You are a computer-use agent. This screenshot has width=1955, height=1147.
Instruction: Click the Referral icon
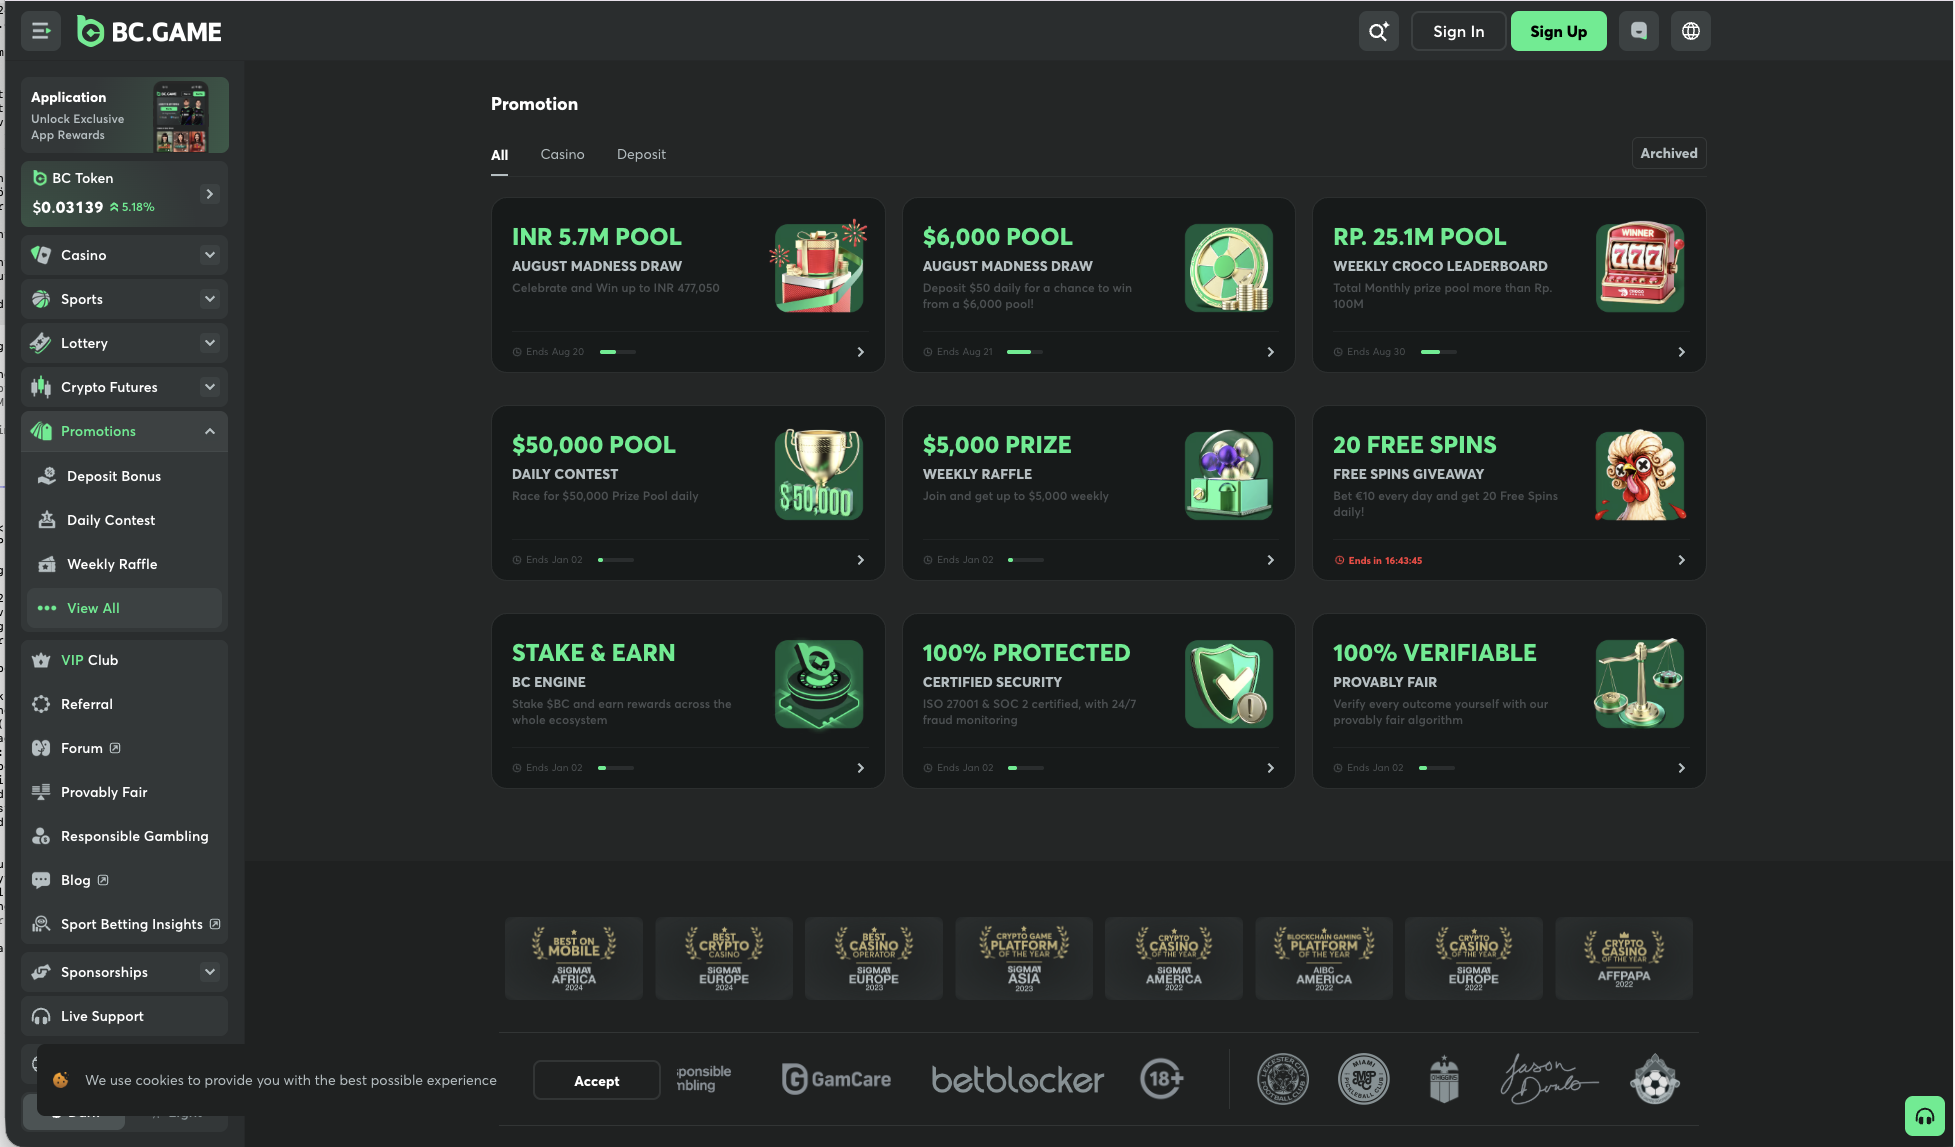pyautogui.click(x=41, y=704)
